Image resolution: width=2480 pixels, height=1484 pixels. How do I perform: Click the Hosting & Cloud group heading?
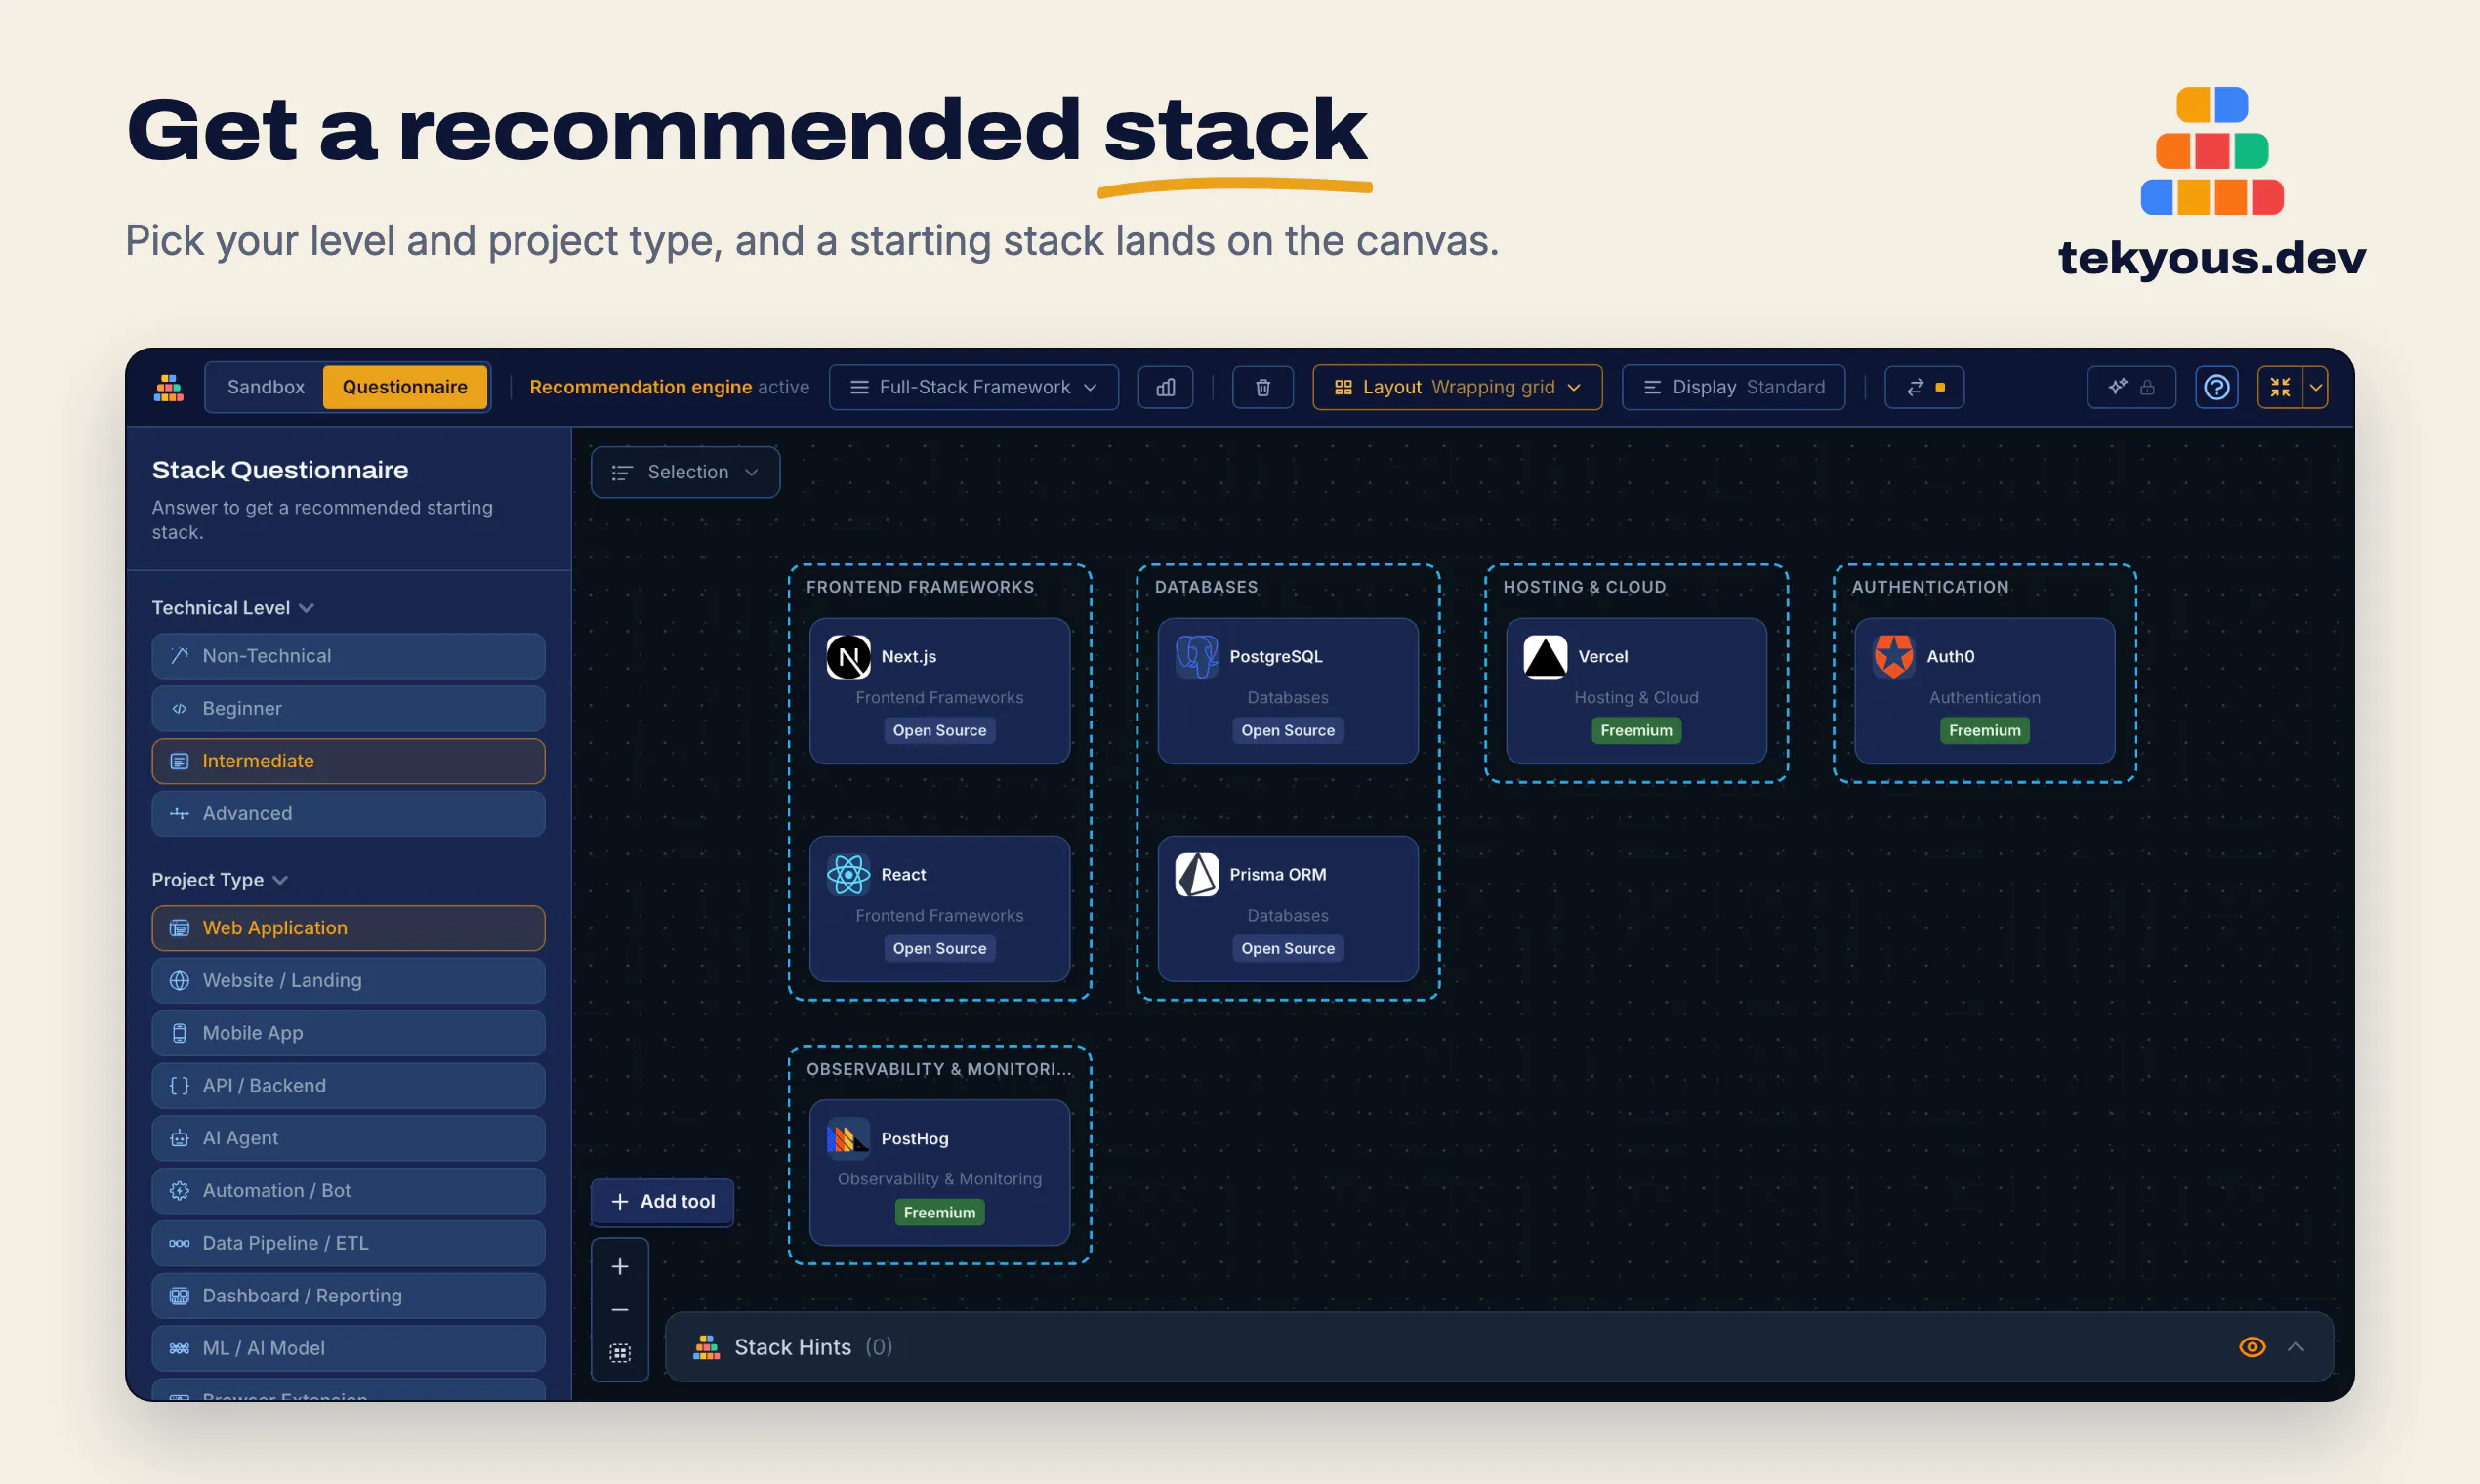tap(1584, 588)
